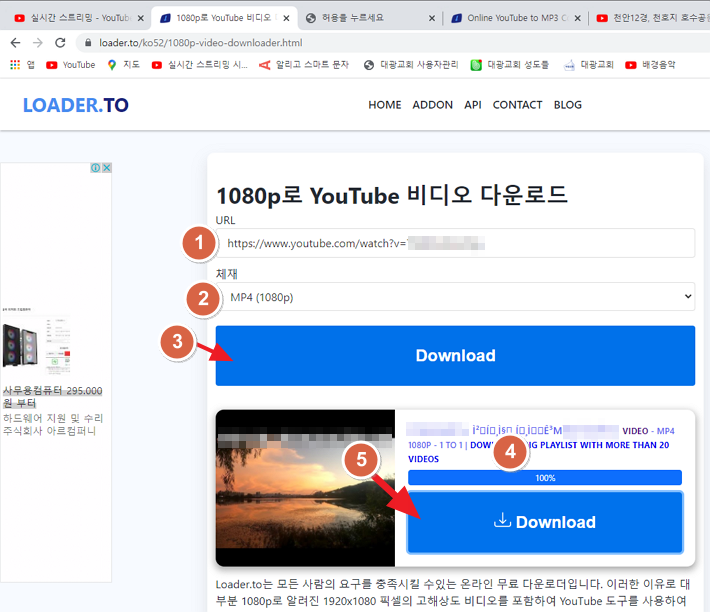
Task: Open the 배경음악 bookmark
Action: coord(650,65)
